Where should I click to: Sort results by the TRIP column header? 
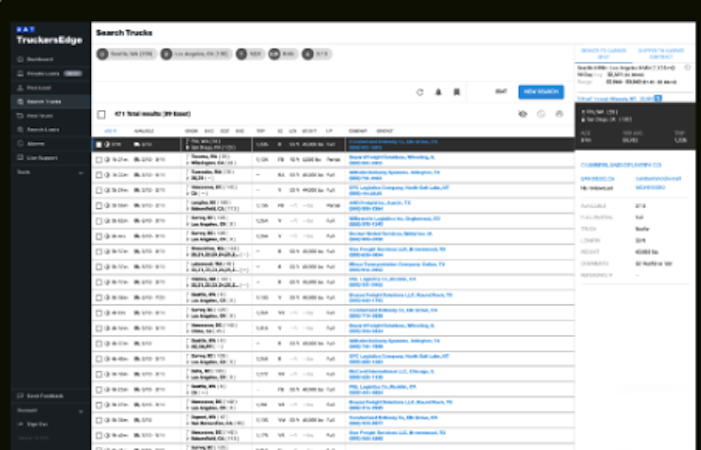[x=260, y=131]
